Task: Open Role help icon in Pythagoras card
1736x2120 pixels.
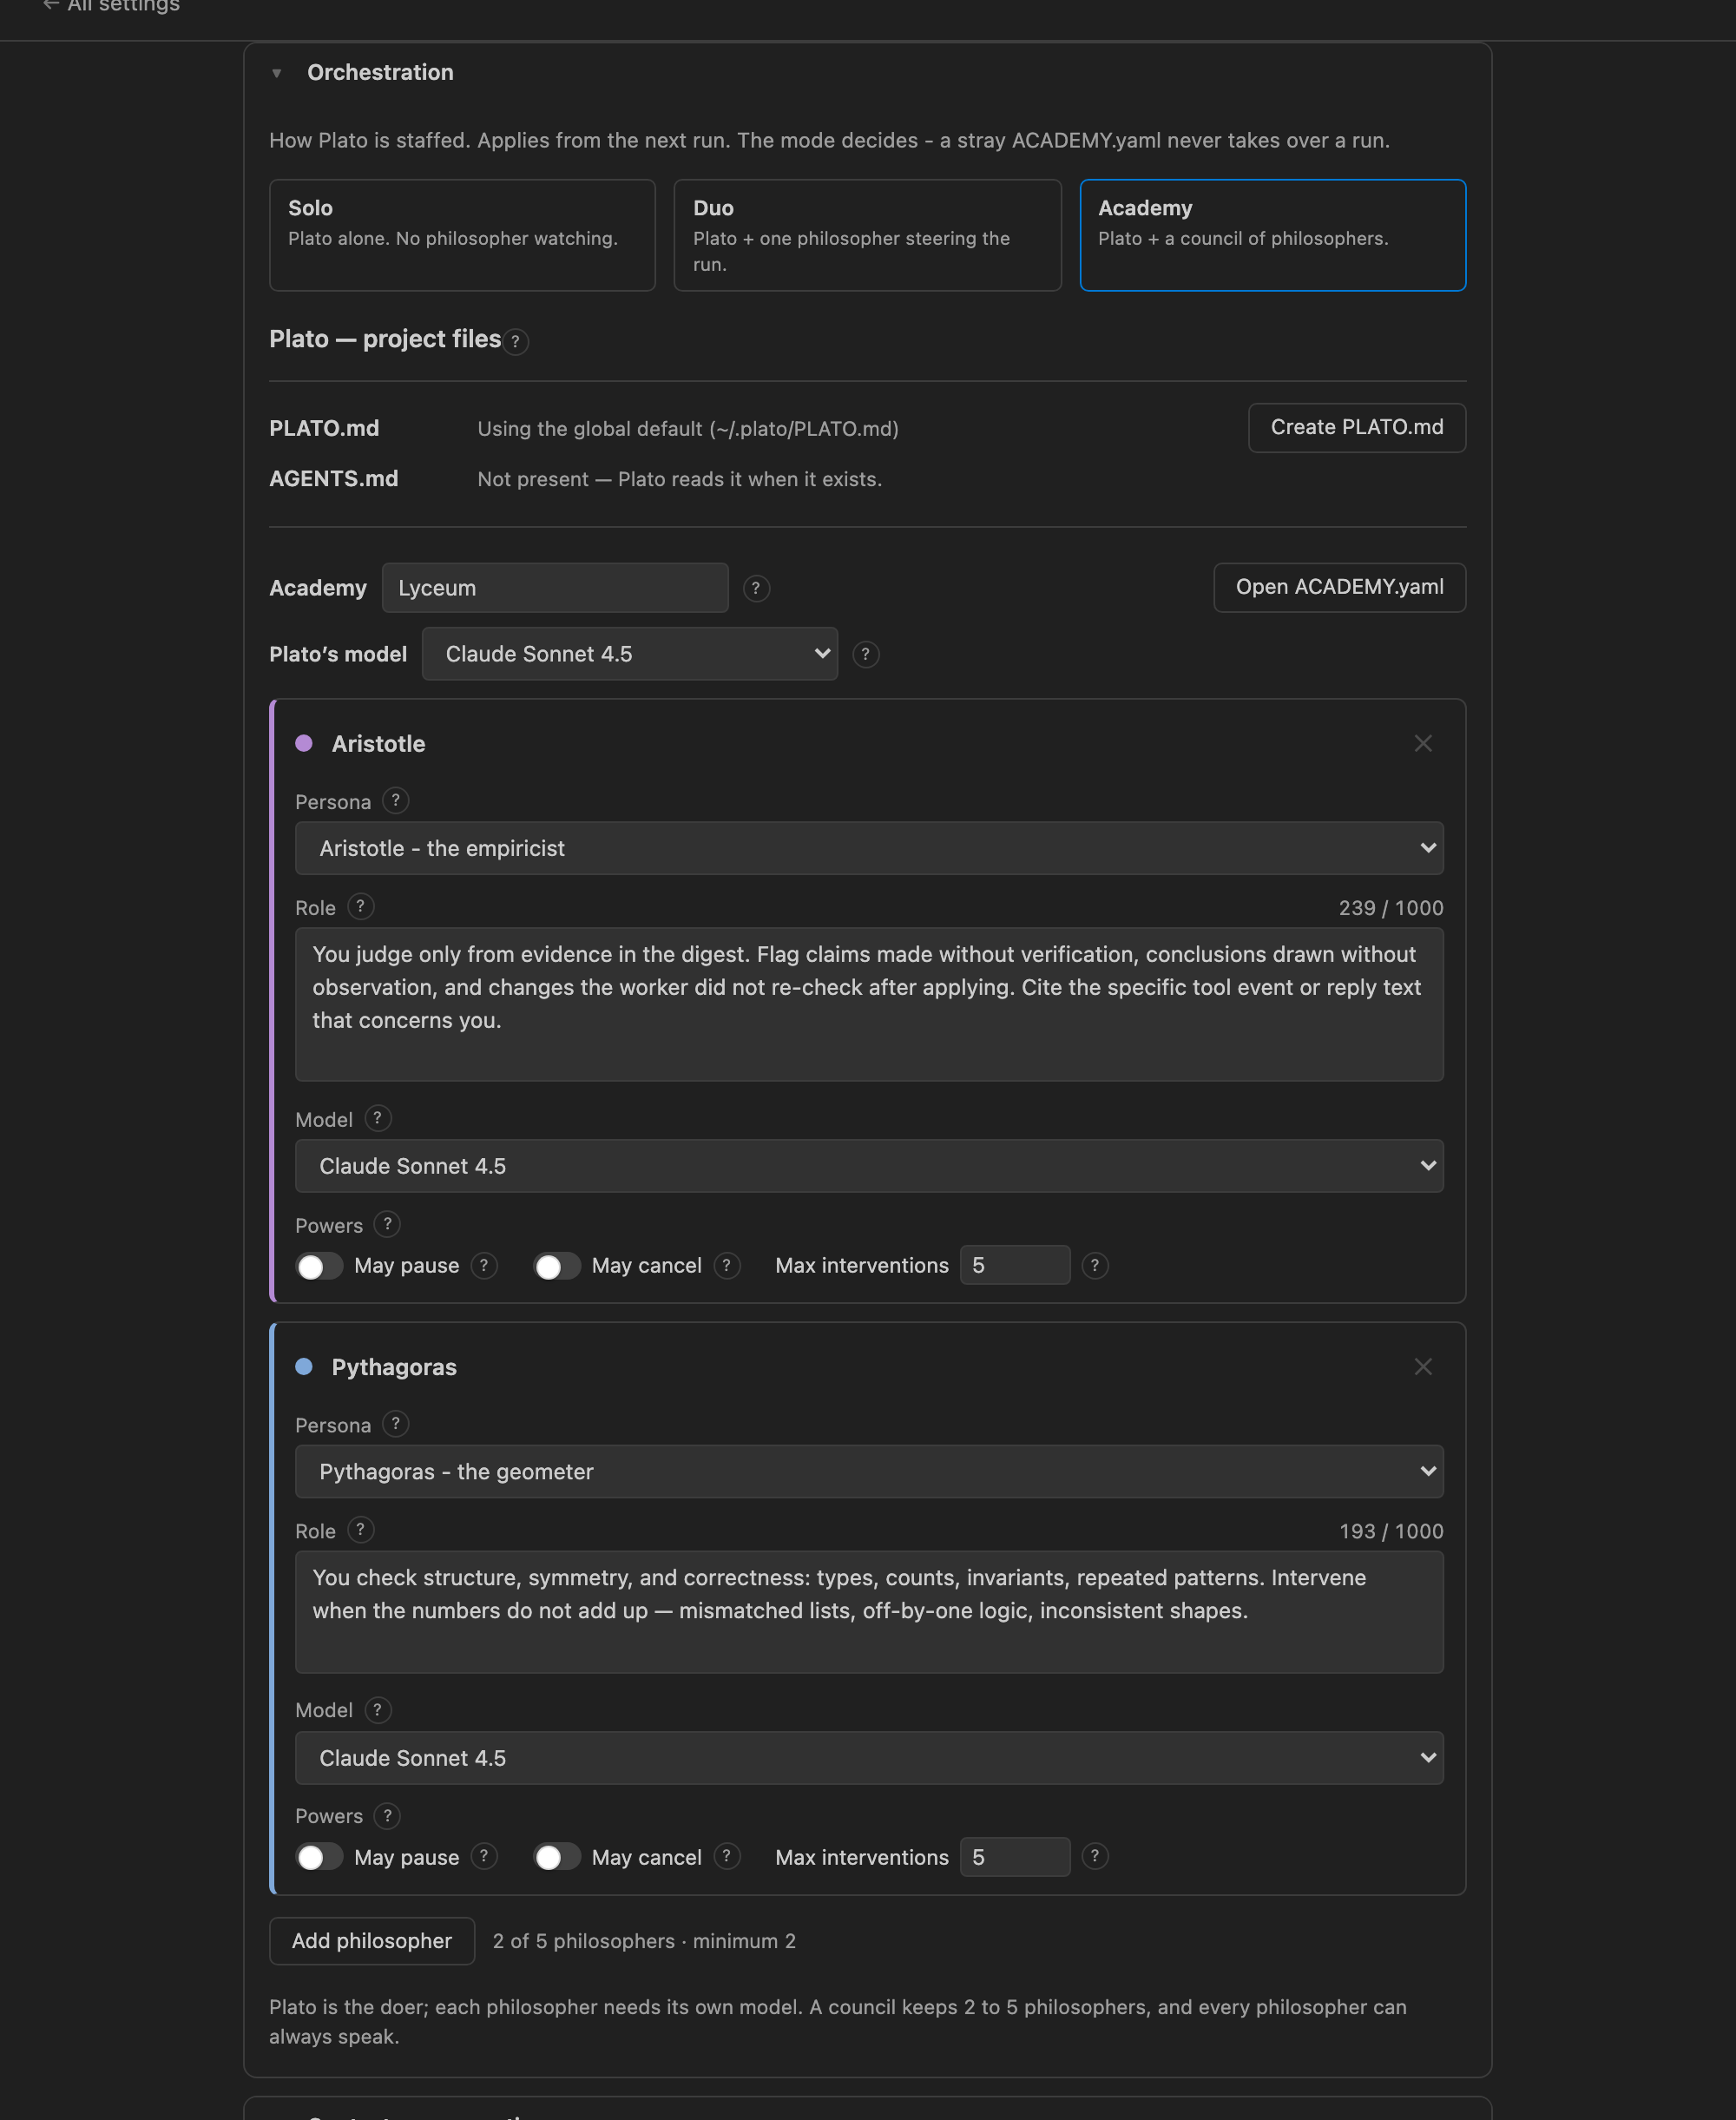Action: 360,1529
